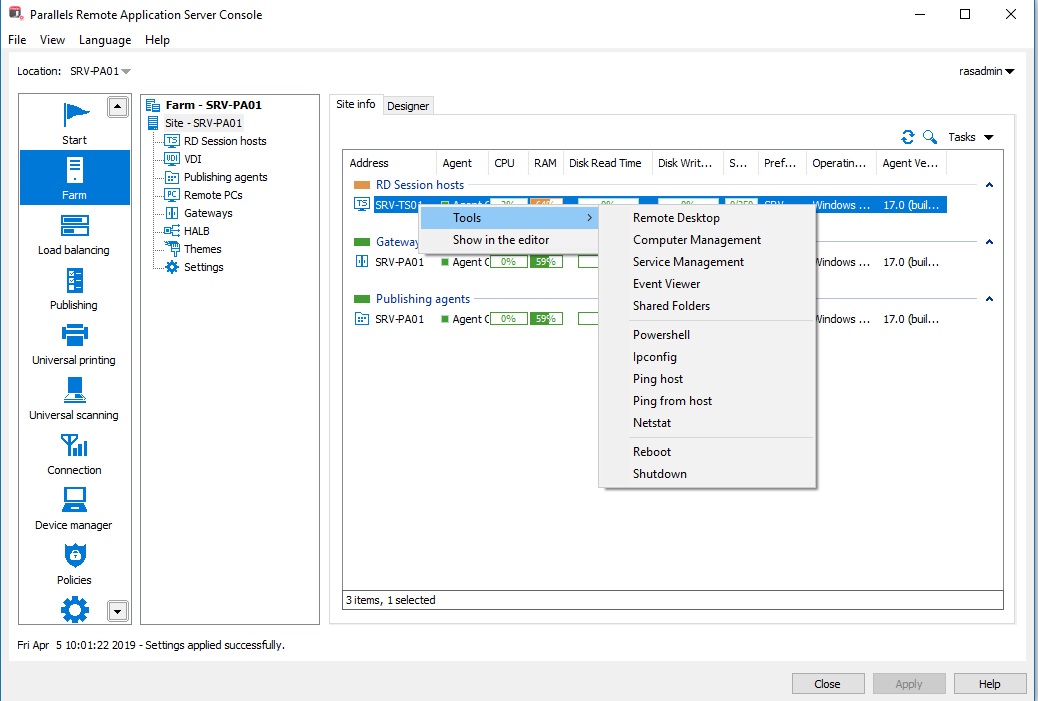The width and height of the screenshot is (1038, 701).
Task: Select the Connection sidebar icon
Action: pos(74,452)
